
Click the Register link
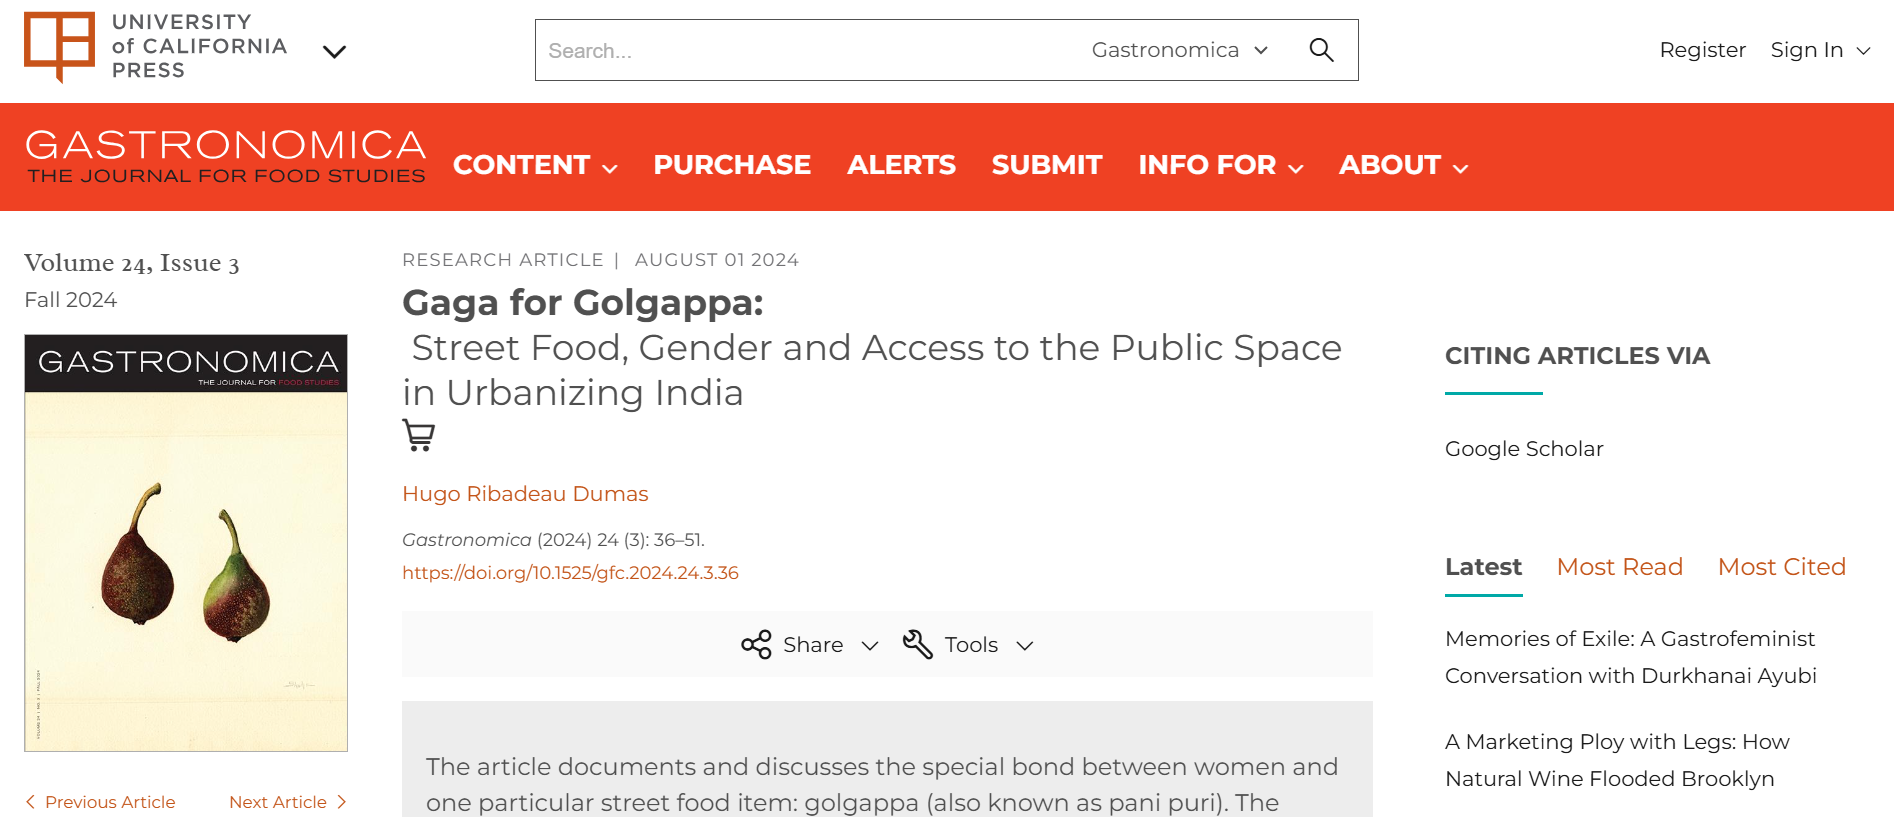click(1702, 50)
